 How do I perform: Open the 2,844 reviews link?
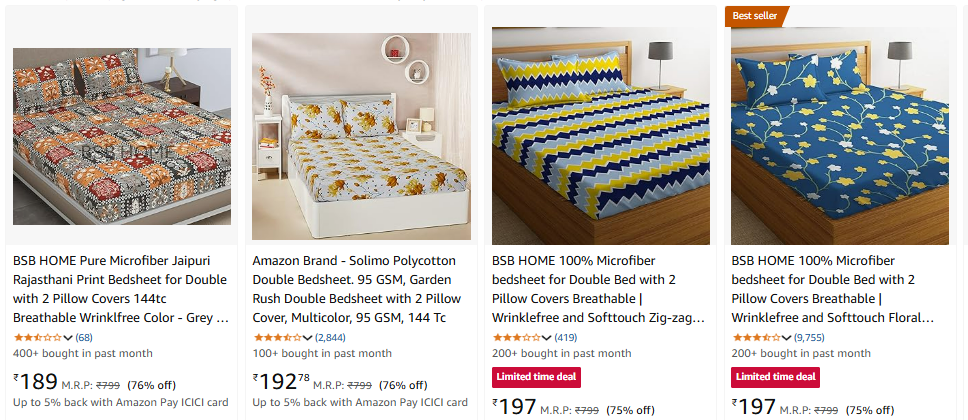click(x=330, y=337)
